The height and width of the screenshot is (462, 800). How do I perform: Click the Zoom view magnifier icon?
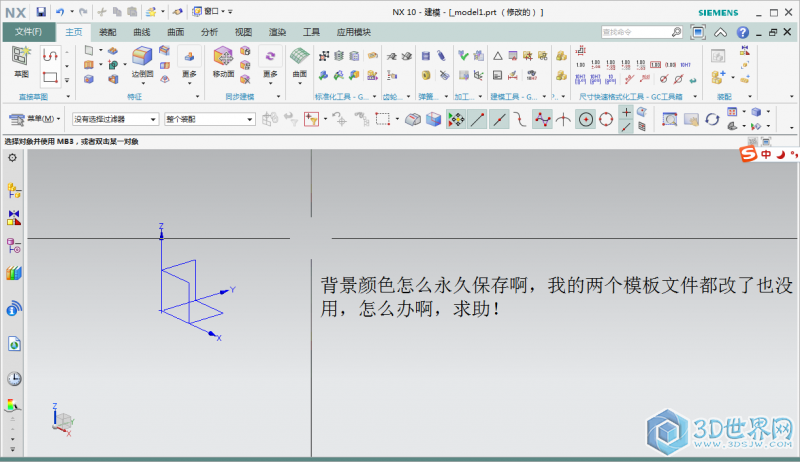[x=669, y=119]
